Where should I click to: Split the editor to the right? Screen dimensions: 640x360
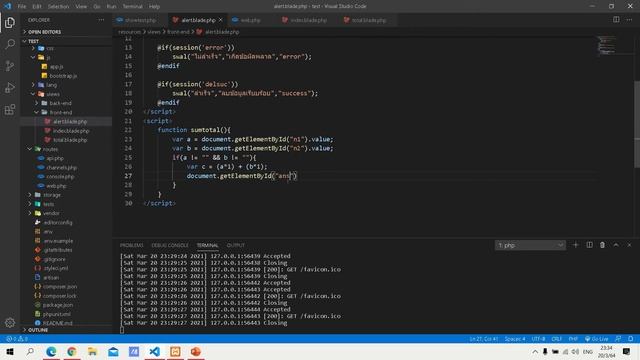click(616, 20)
